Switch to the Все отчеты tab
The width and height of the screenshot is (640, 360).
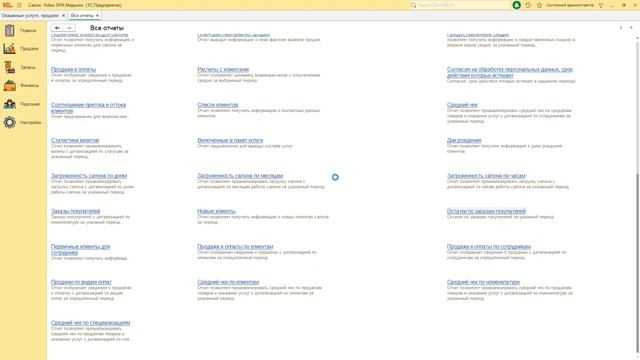(82, 16)
